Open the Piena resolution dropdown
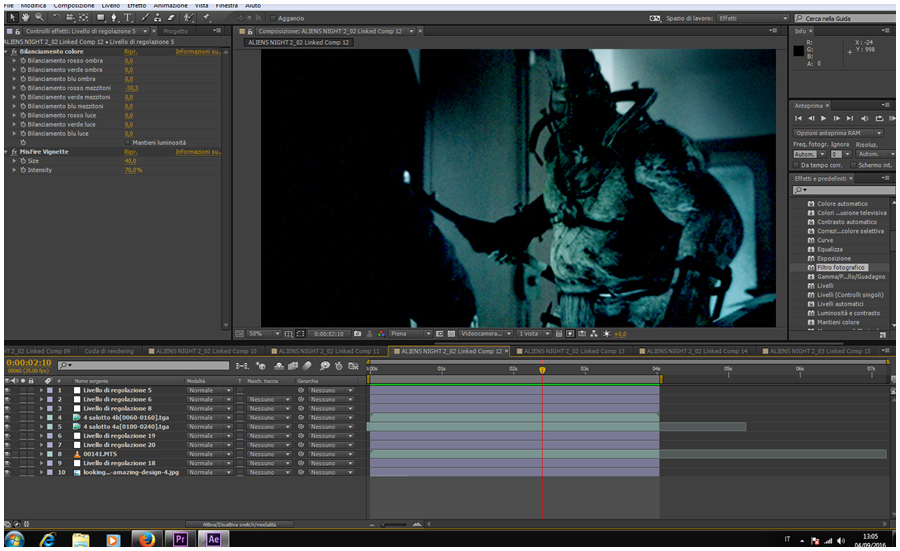 click(410, 333)
